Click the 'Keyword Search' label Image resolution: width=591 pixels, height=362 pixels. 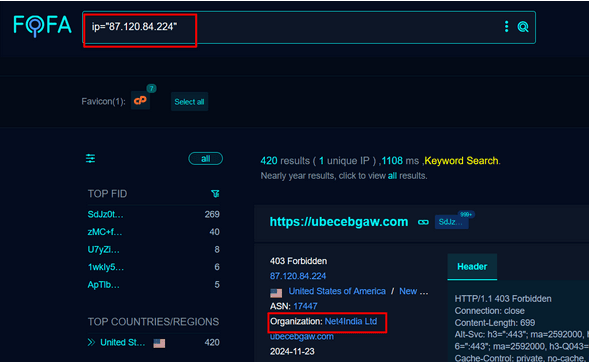click(461, 161)
